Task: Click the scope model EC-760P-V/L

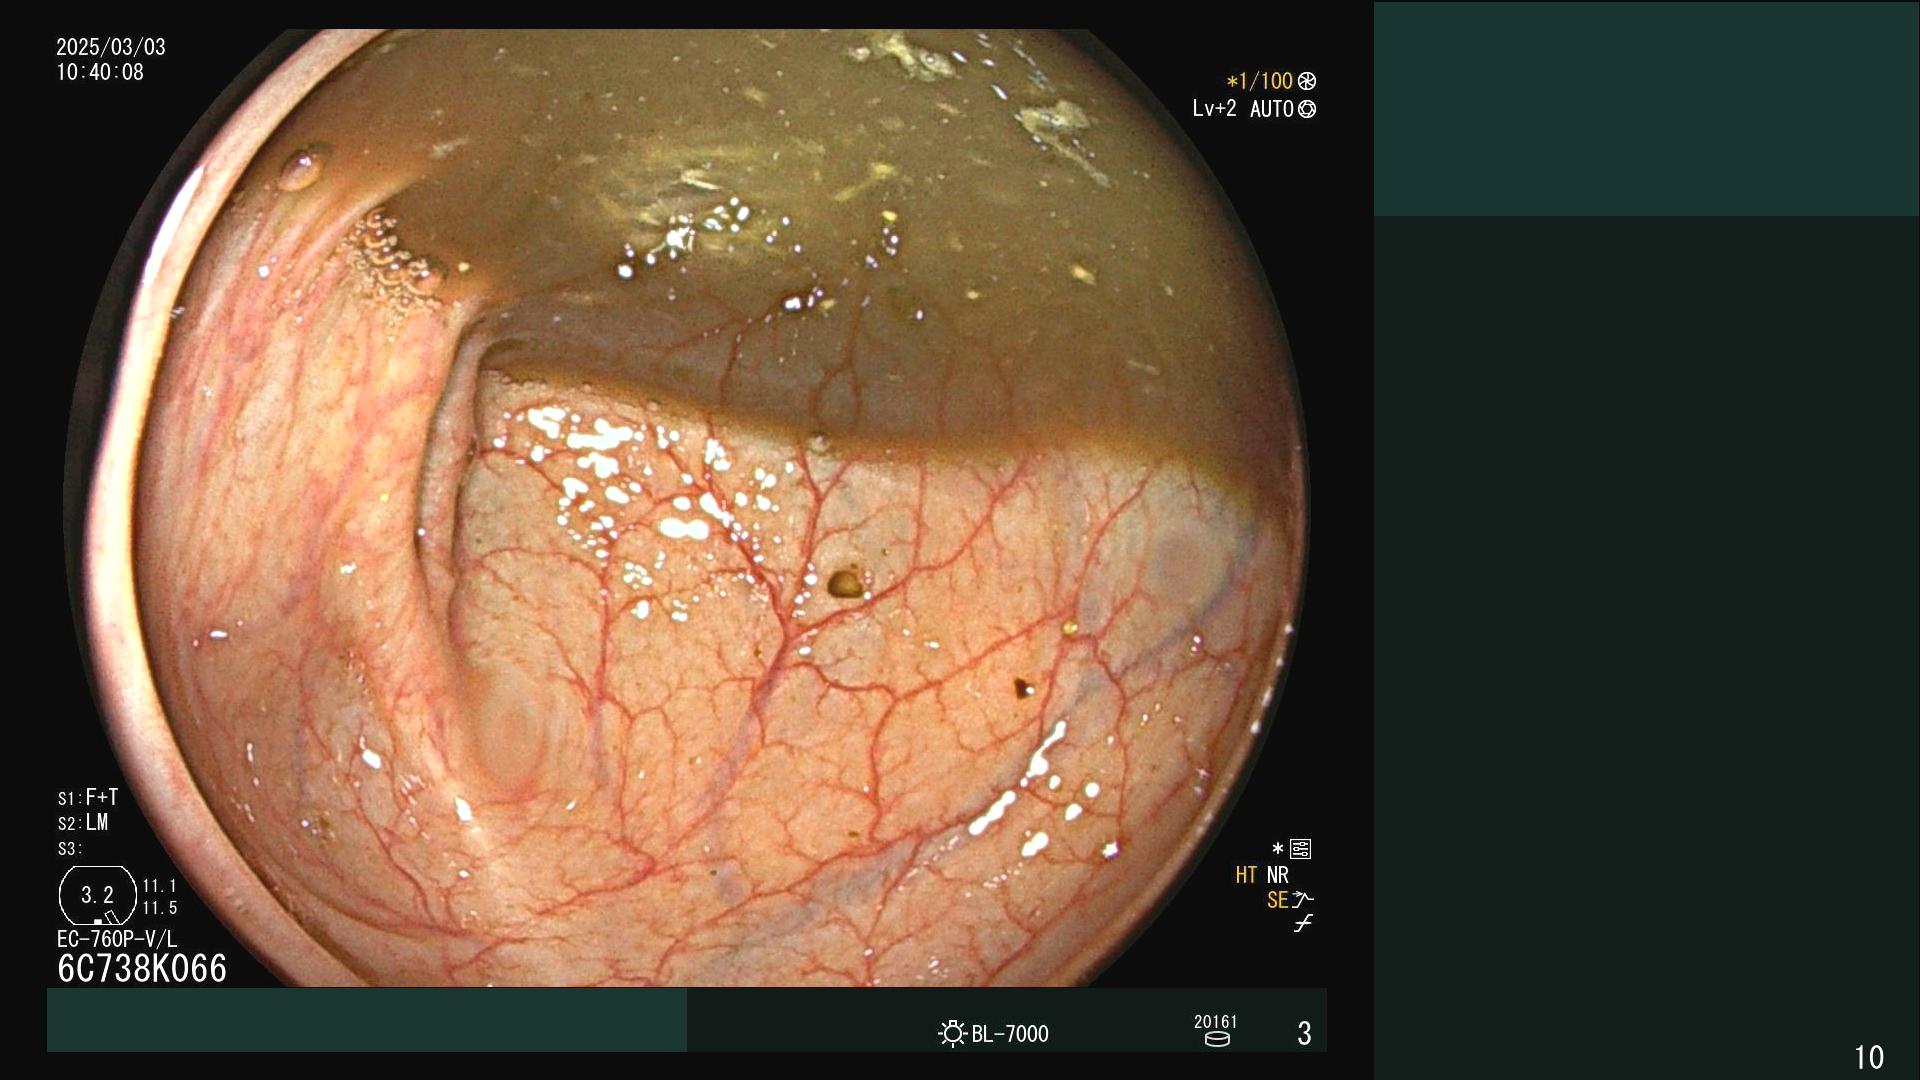Action: 117,939
